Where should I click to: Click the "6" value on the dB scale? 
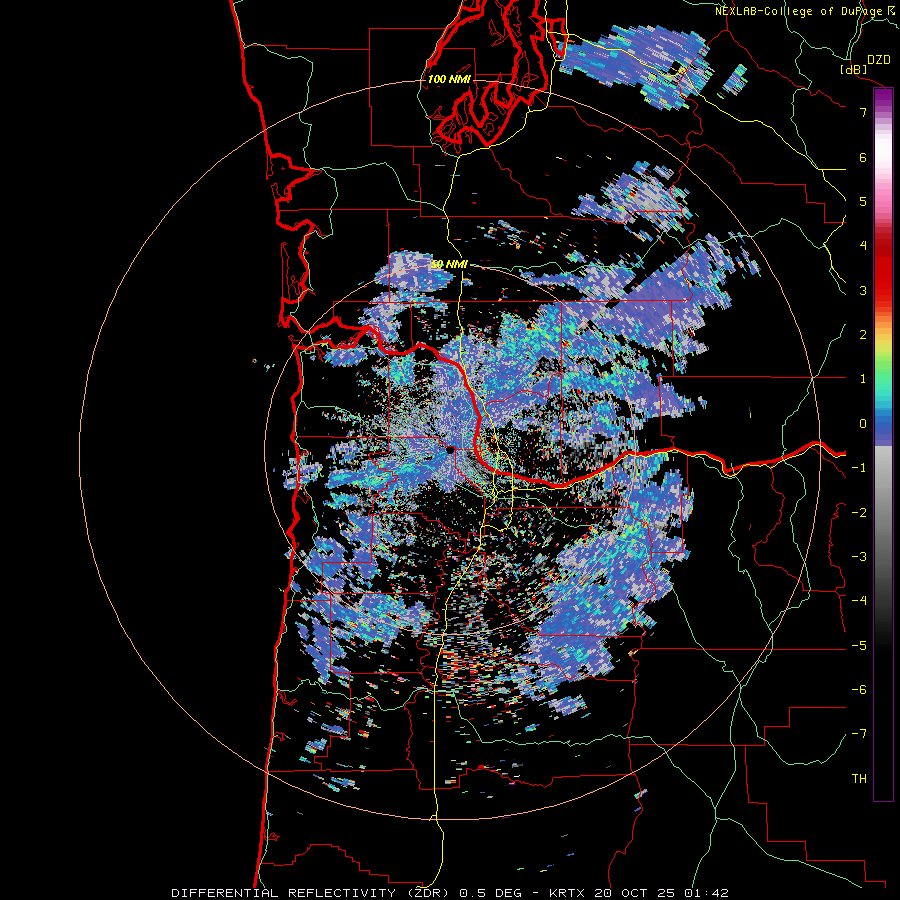point(863,157)
